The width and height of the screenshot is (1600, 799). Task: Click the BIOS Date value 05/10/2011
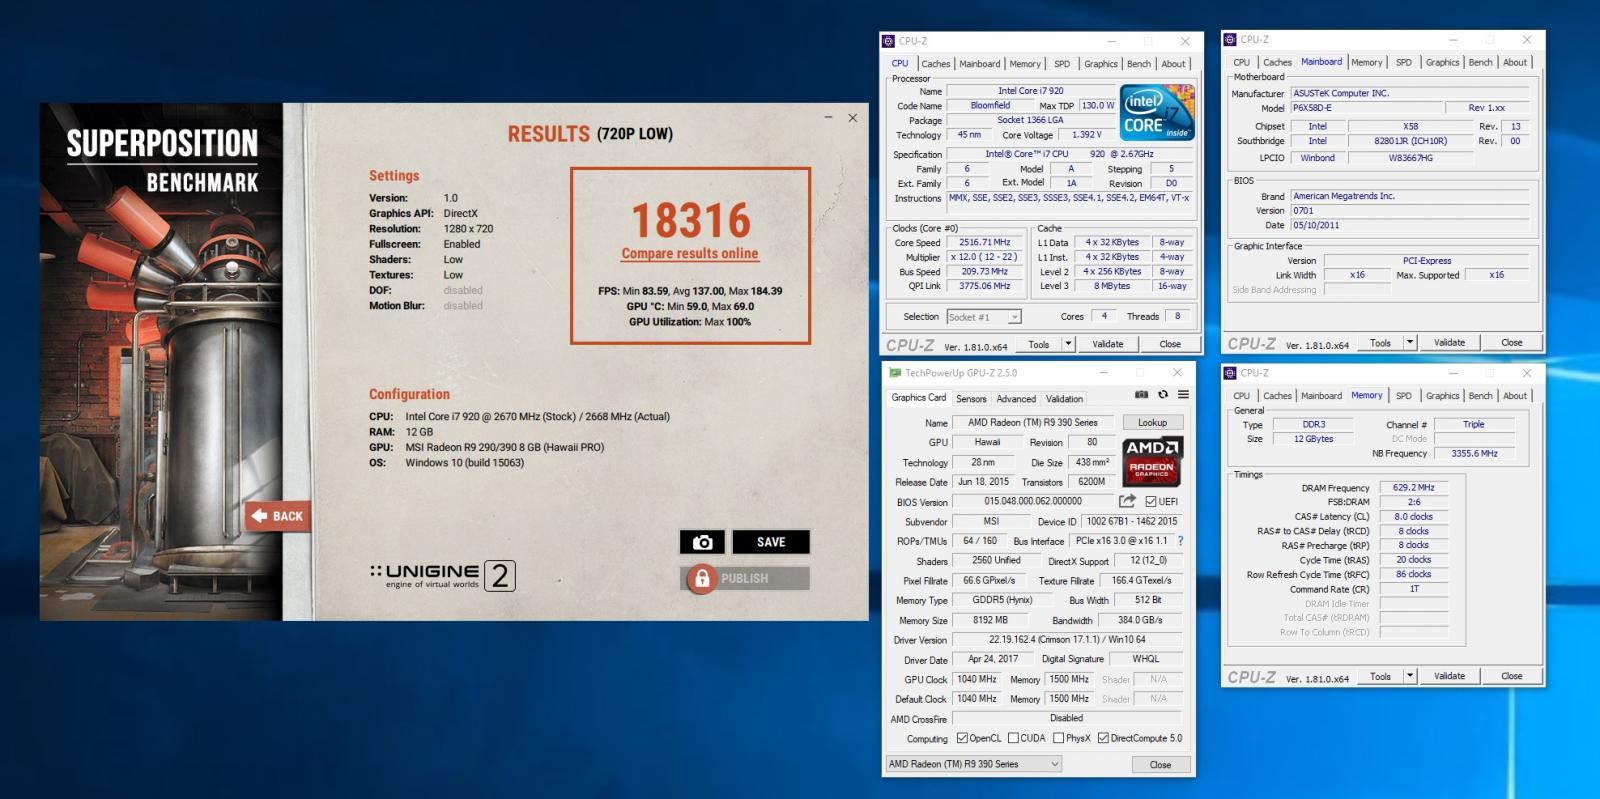[x=1410, y=225]
